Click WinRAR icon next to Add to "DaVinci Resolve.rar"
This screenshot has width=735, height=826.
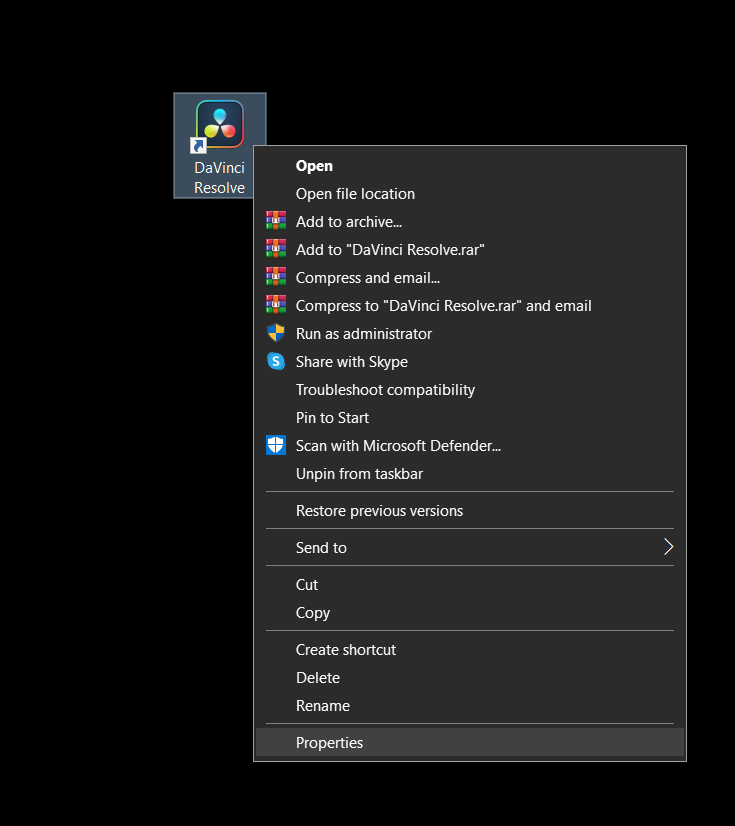pyautogui.click(x=276, y=249)
